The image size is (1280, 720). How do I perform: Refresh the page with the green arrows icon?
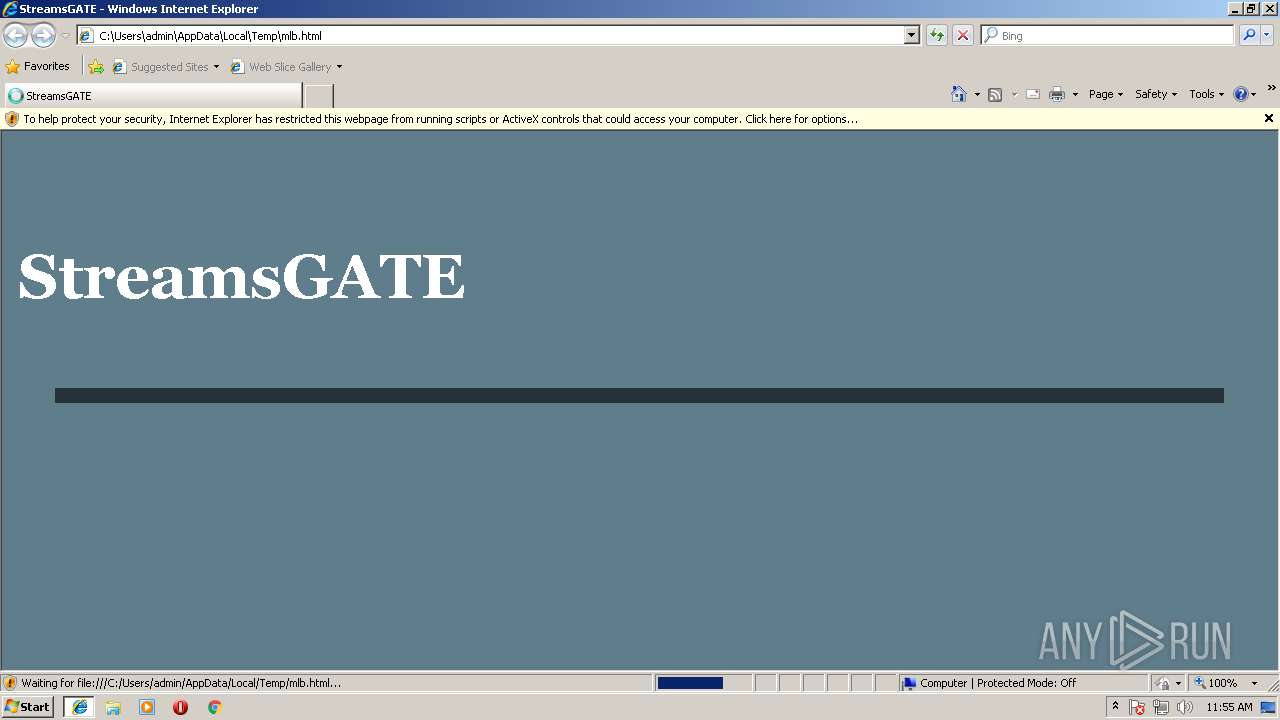point(937,36)
